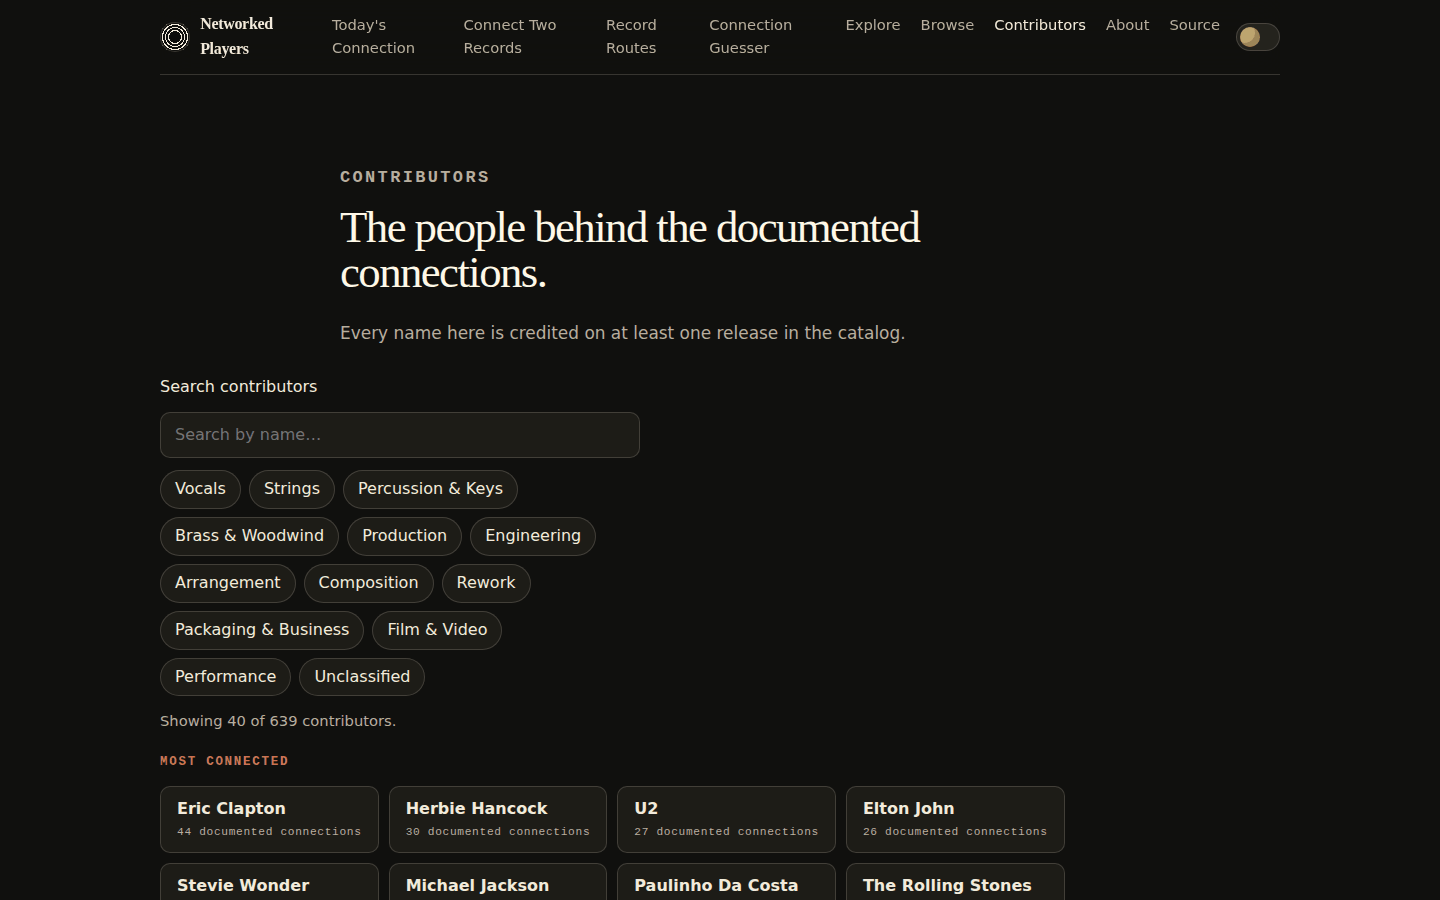This screenshot has height=900, width=1440.
Task: Navigate to Explore
Action: pos(873,25)
